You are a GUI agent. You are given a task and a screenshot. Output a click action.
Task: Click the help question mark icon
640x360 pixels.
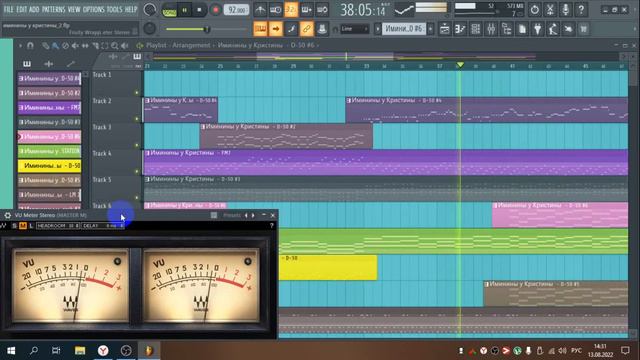581,10
